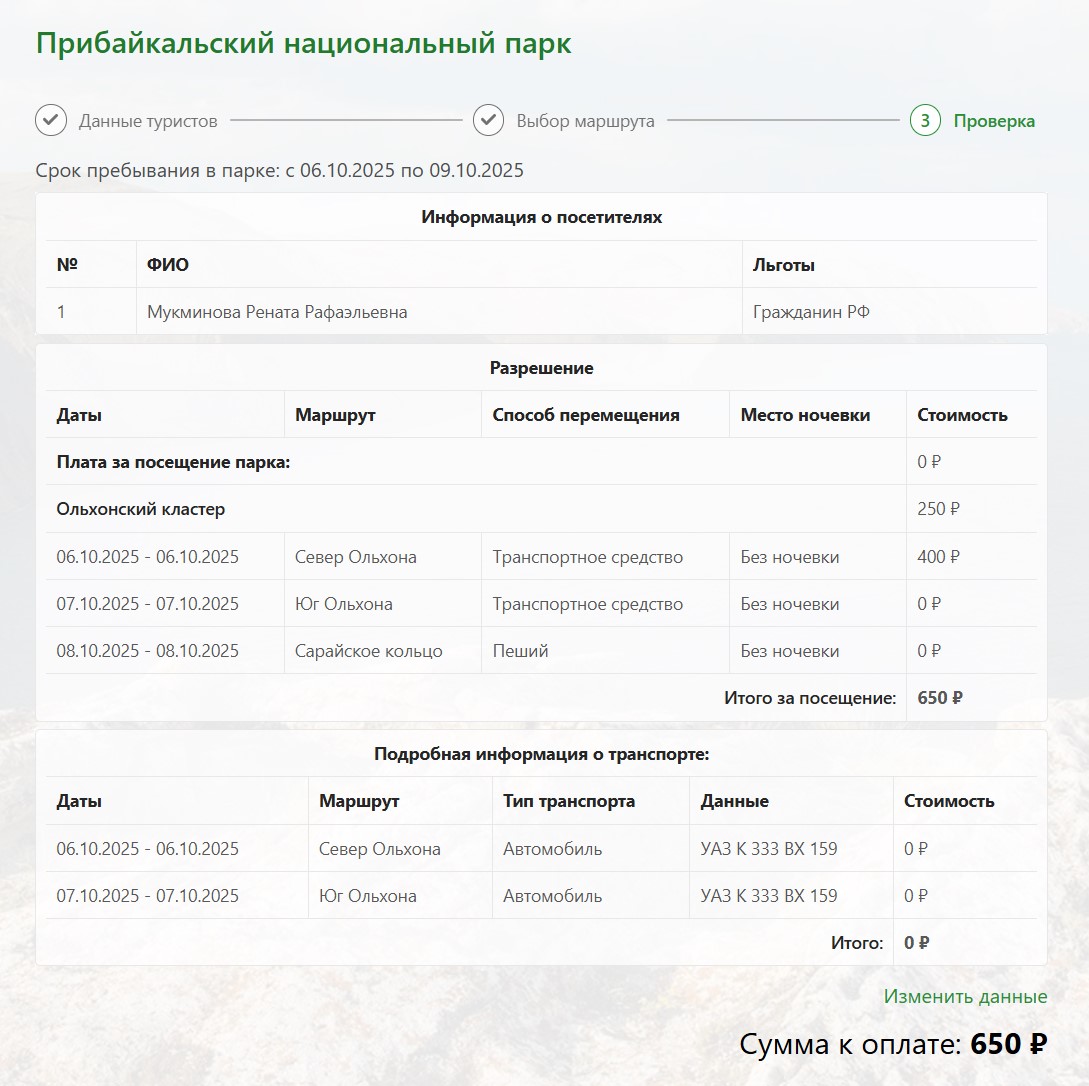Image resolution: width=1089 pixels, height=1086 pixels.
Task: Click the Изменить данные link
Action: click(965, 996)
